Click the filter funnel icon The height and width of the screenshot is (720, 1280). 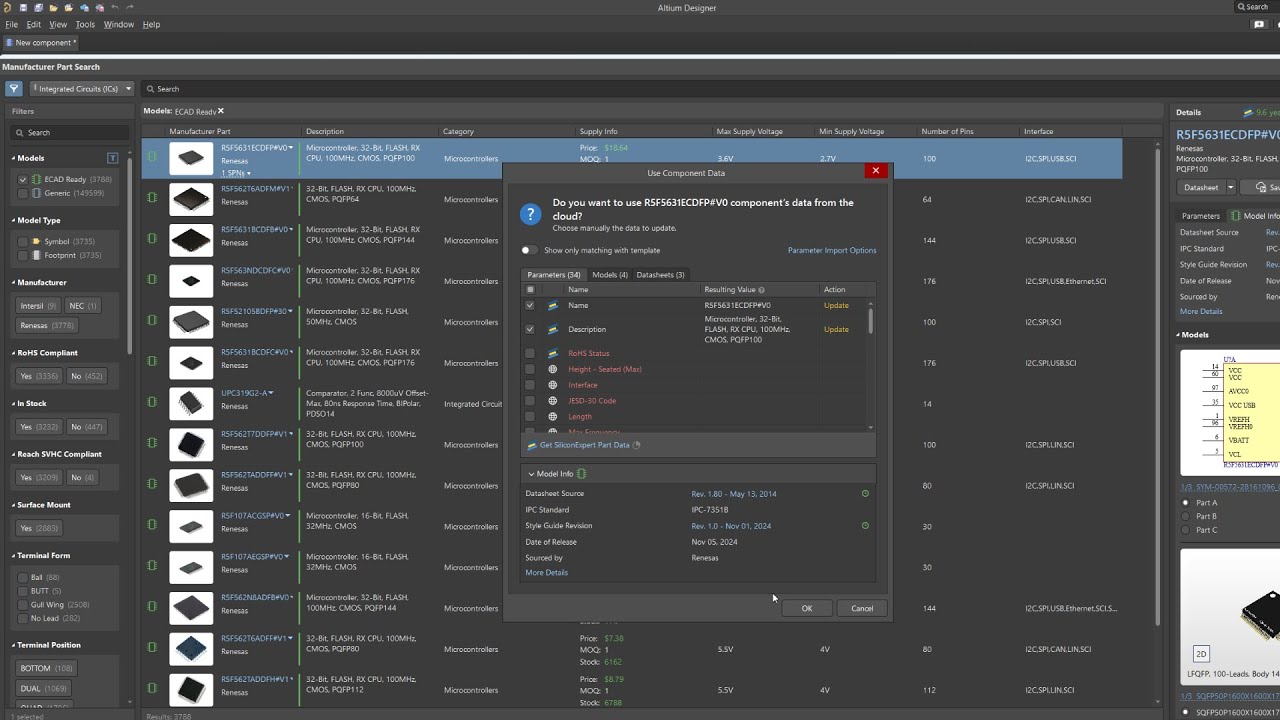click(x=14, y=89)
